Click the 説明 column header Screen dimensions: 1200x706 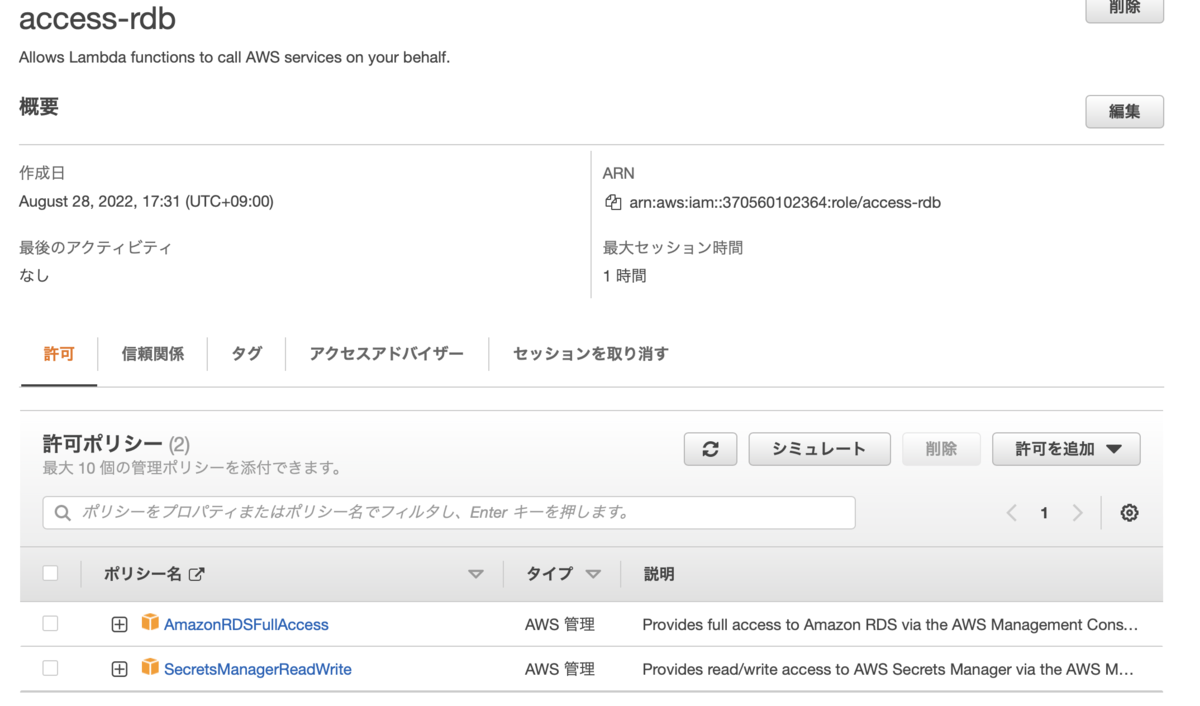pyautogui.click(x=659, y=574)
